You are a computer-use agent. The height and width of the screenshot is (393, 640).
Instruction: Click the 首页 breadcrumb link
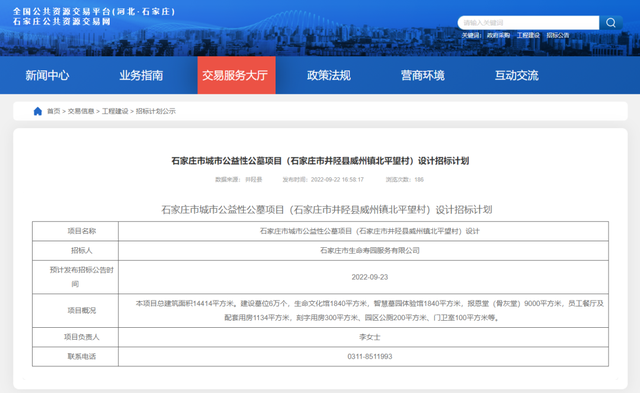53,111
